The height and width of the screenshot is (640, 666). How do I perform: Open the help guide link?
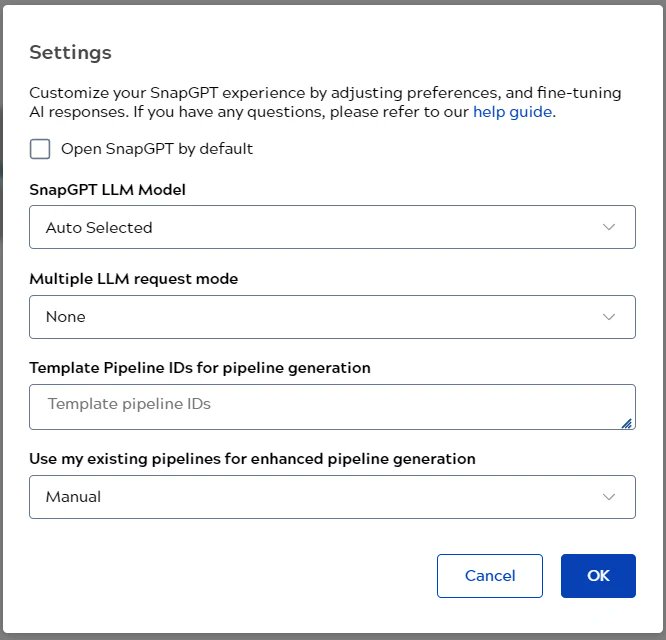pyautogui.click(x=513, y=112)
